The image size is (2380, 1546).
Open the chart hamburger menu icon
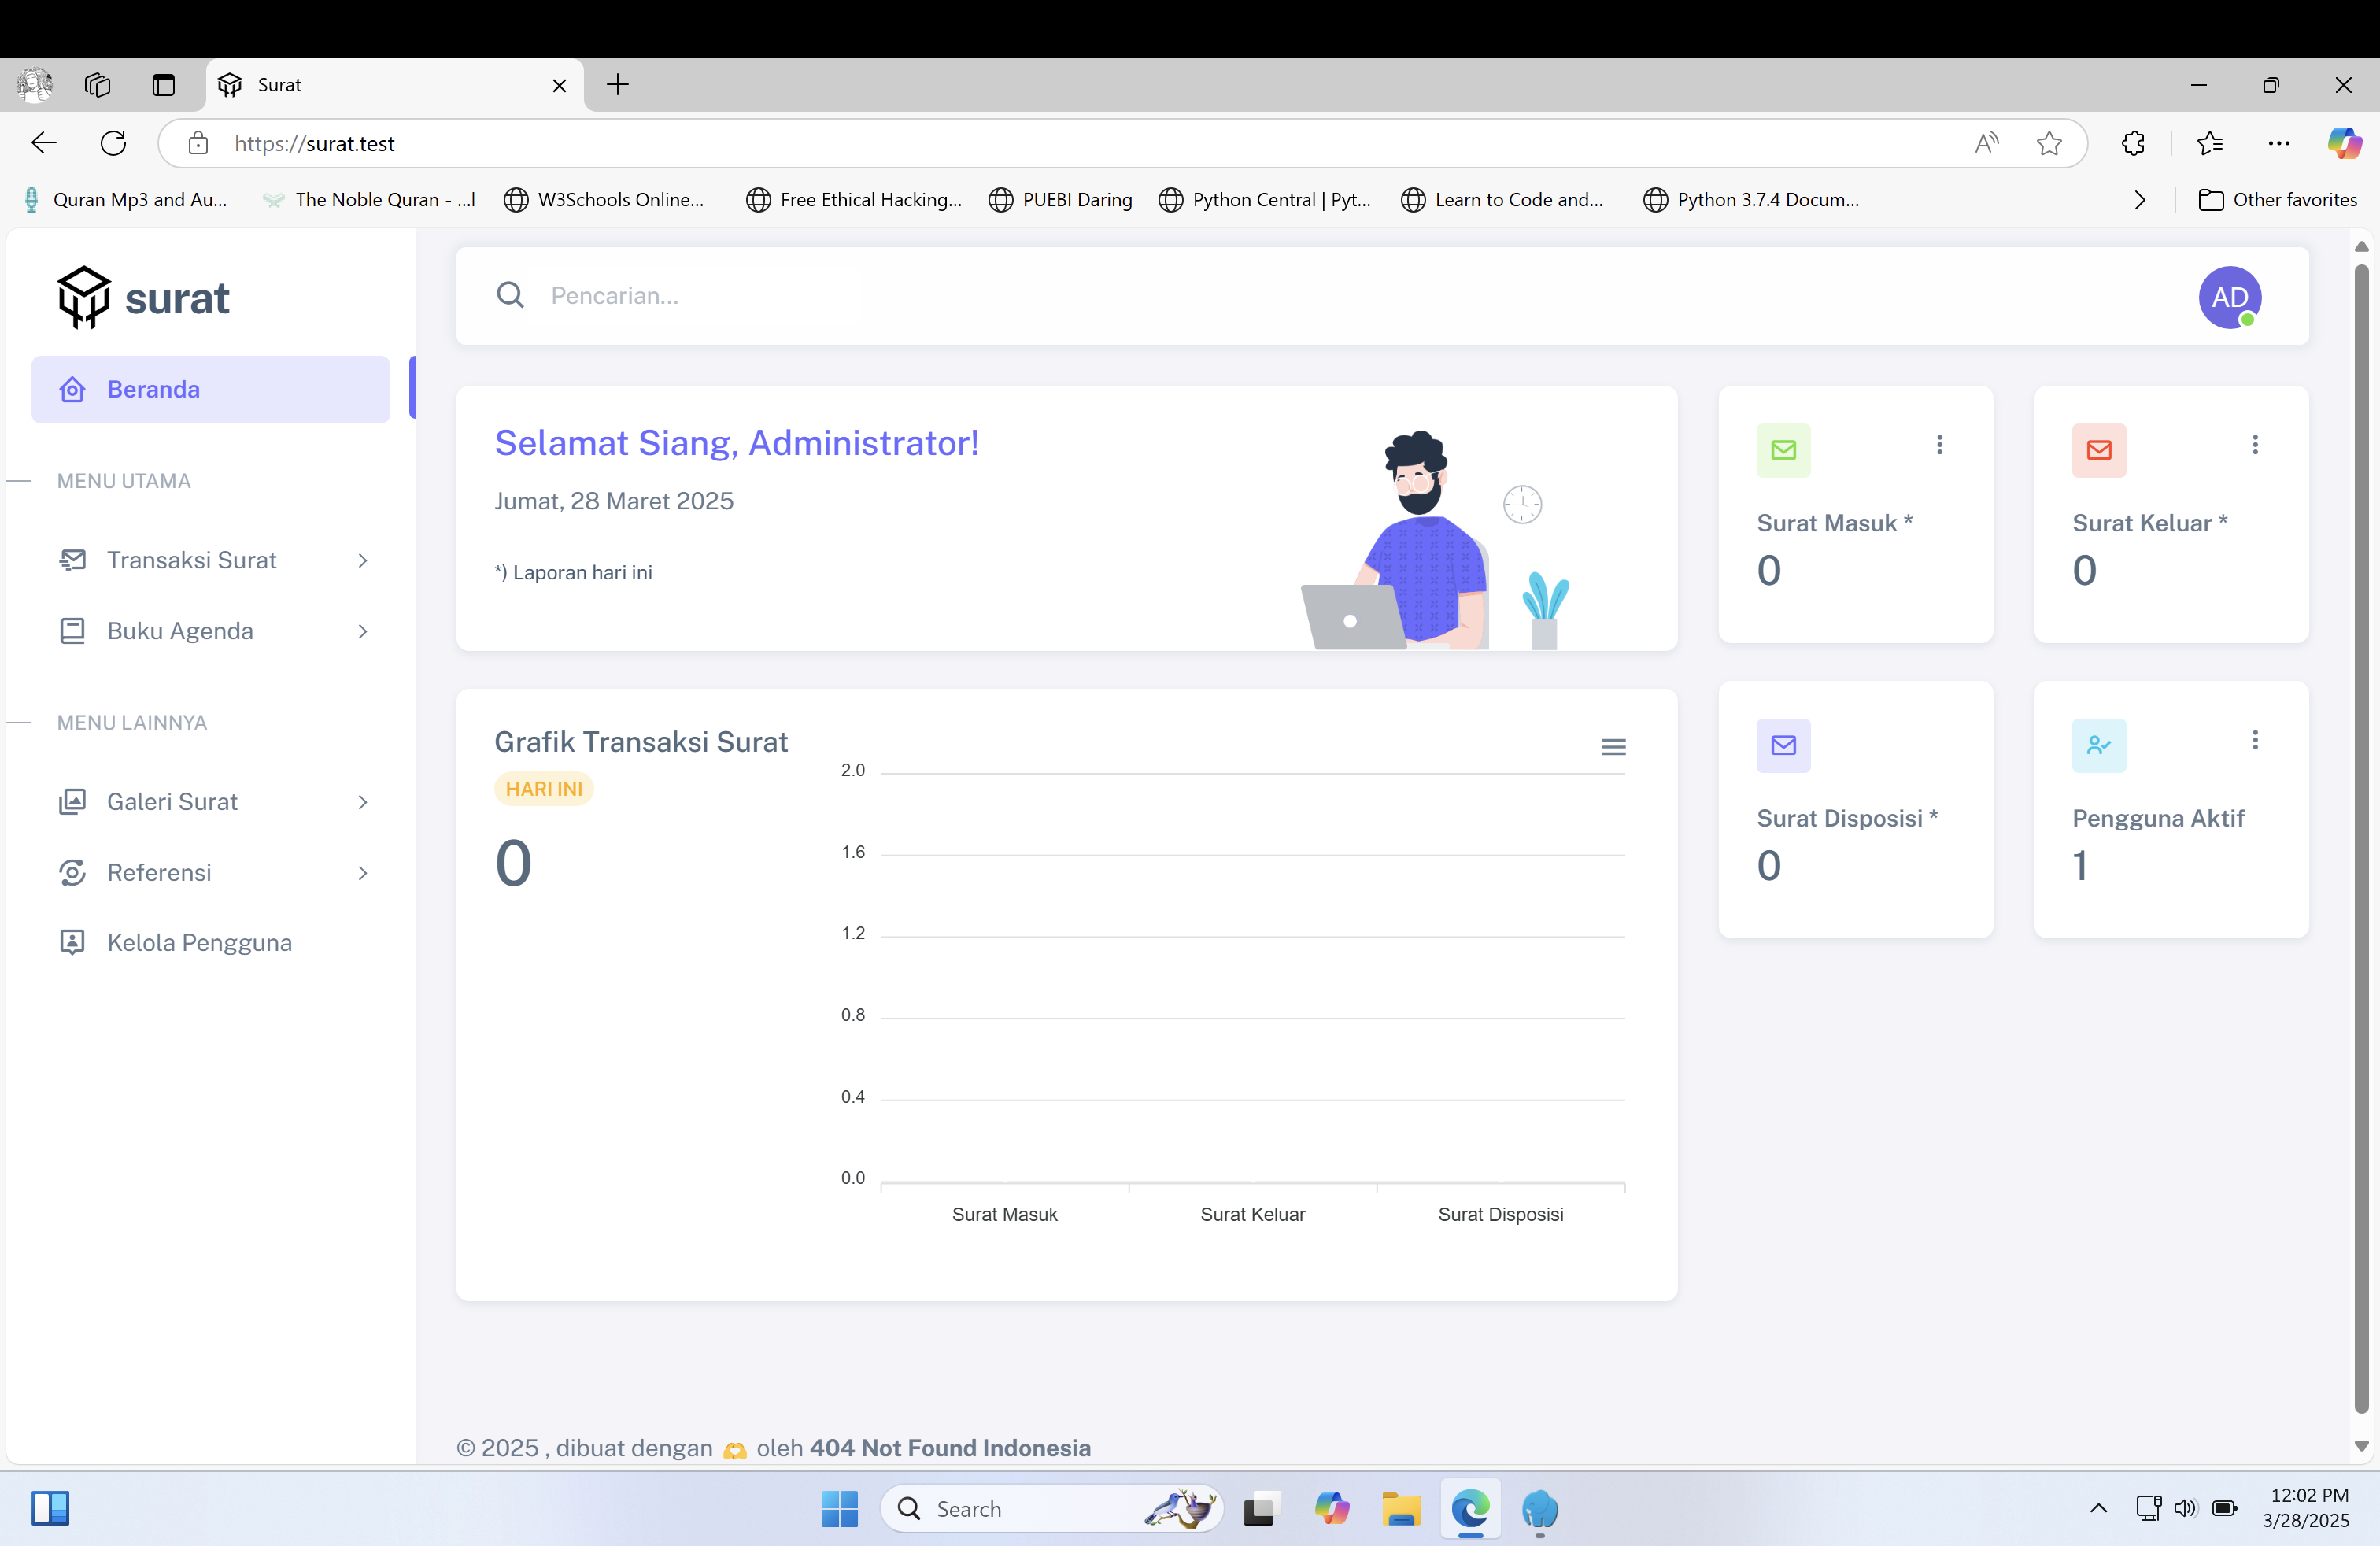coord(1612,747)
